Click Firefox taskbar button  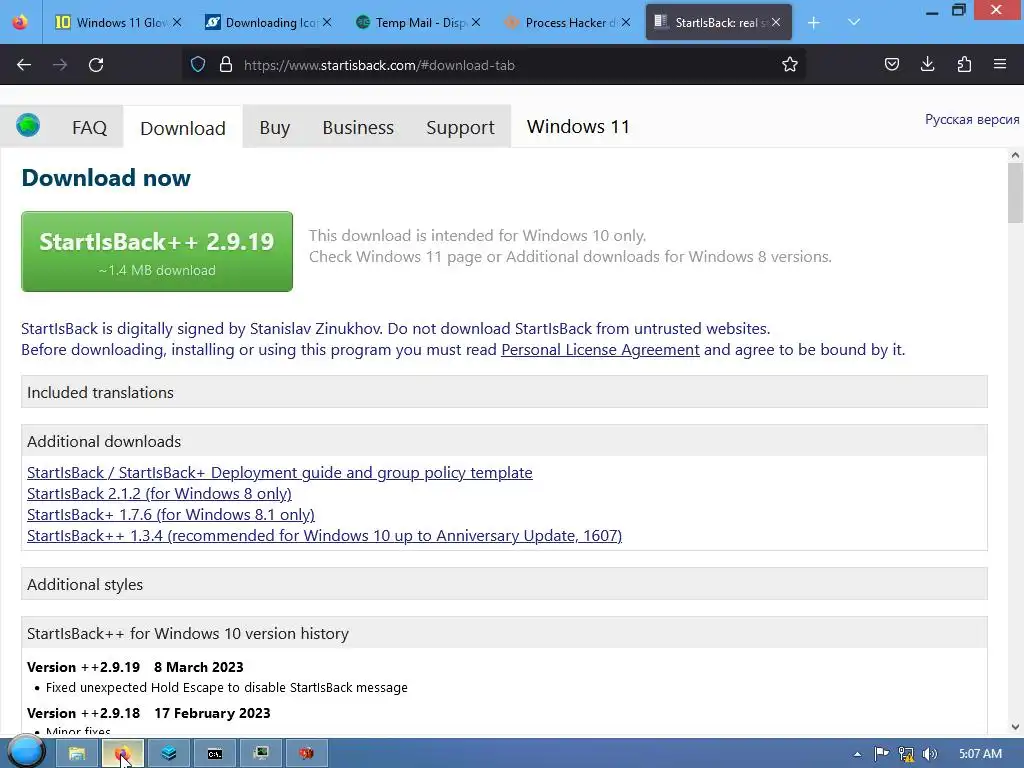click(x=123, y=753)
